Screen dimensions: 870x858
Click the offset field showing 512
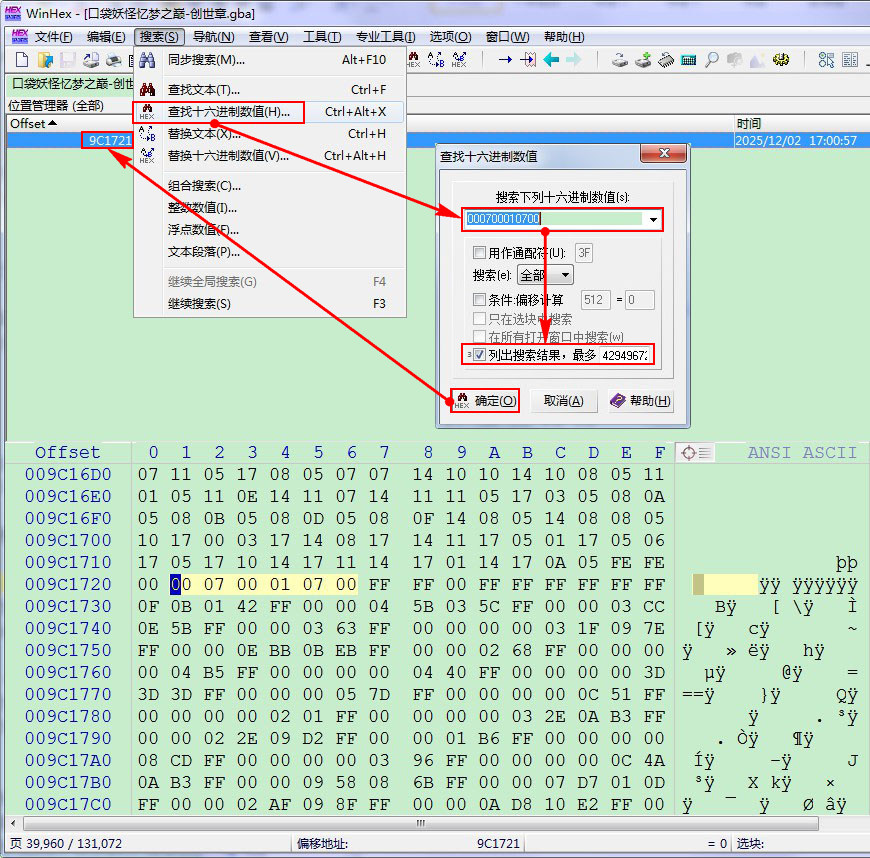click(595, 300)
